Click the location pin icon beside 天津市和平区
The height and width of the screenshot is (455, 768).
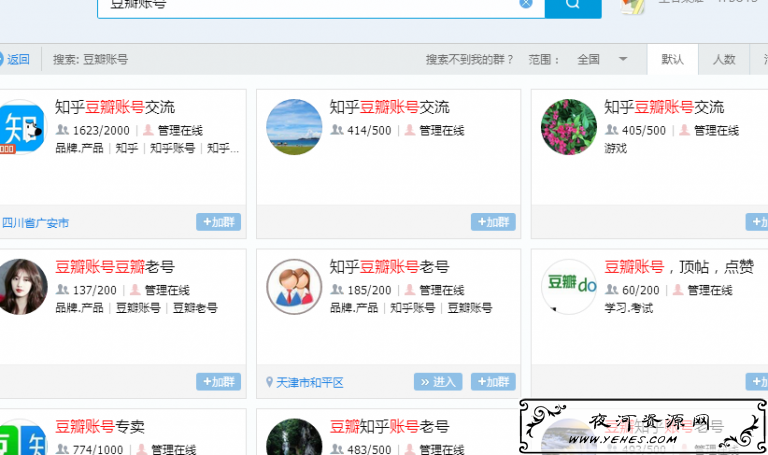(269, 382)
